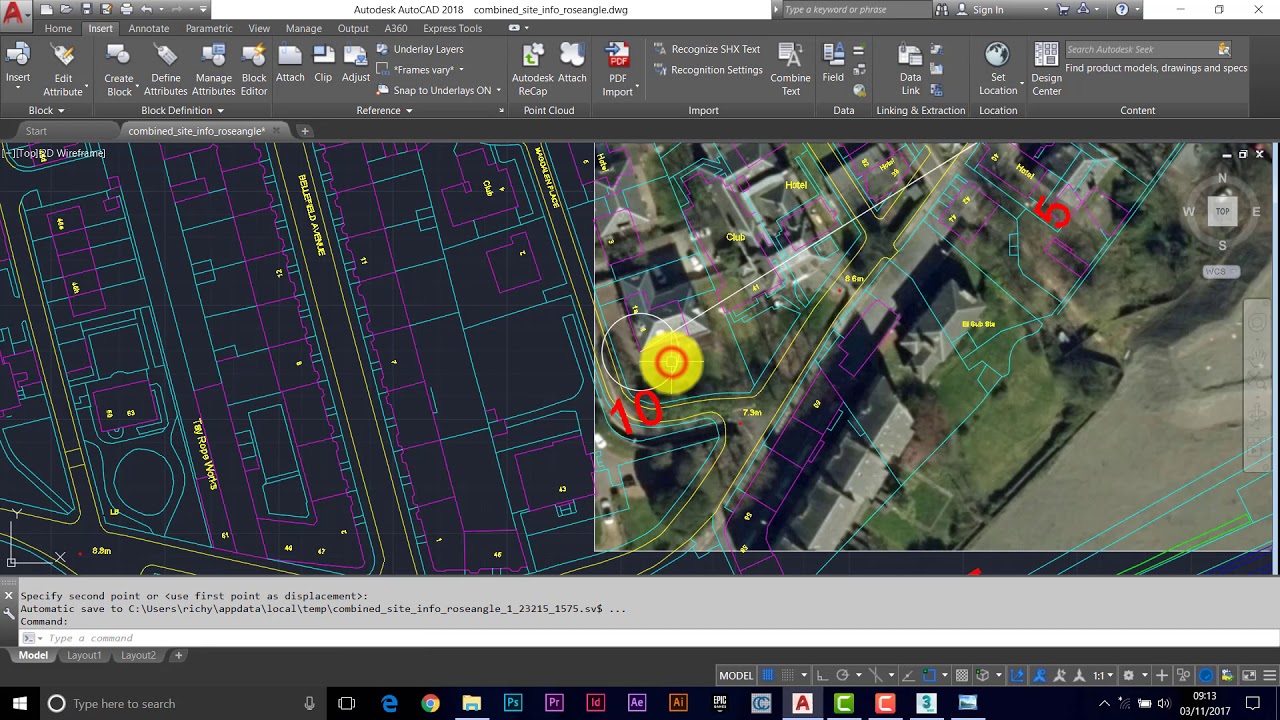Open the annotation scale 1:1 dropdown

point(1102,675)
